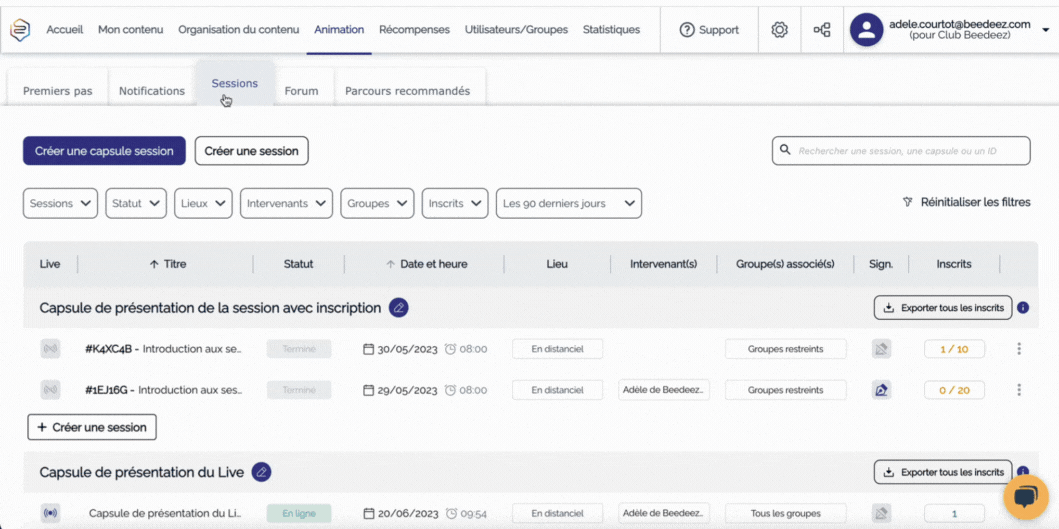Expand Les 90 derniers jours dropdown

[568, 203]
